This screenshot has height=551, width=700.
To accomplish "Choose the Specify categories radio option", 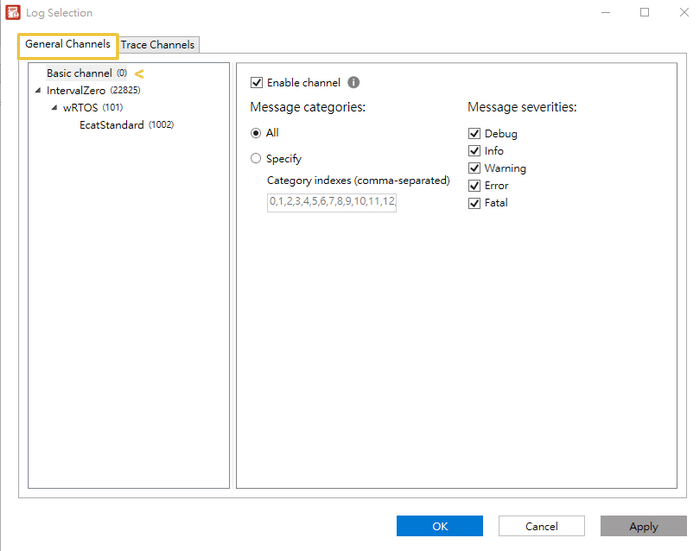I will [256, 158].
